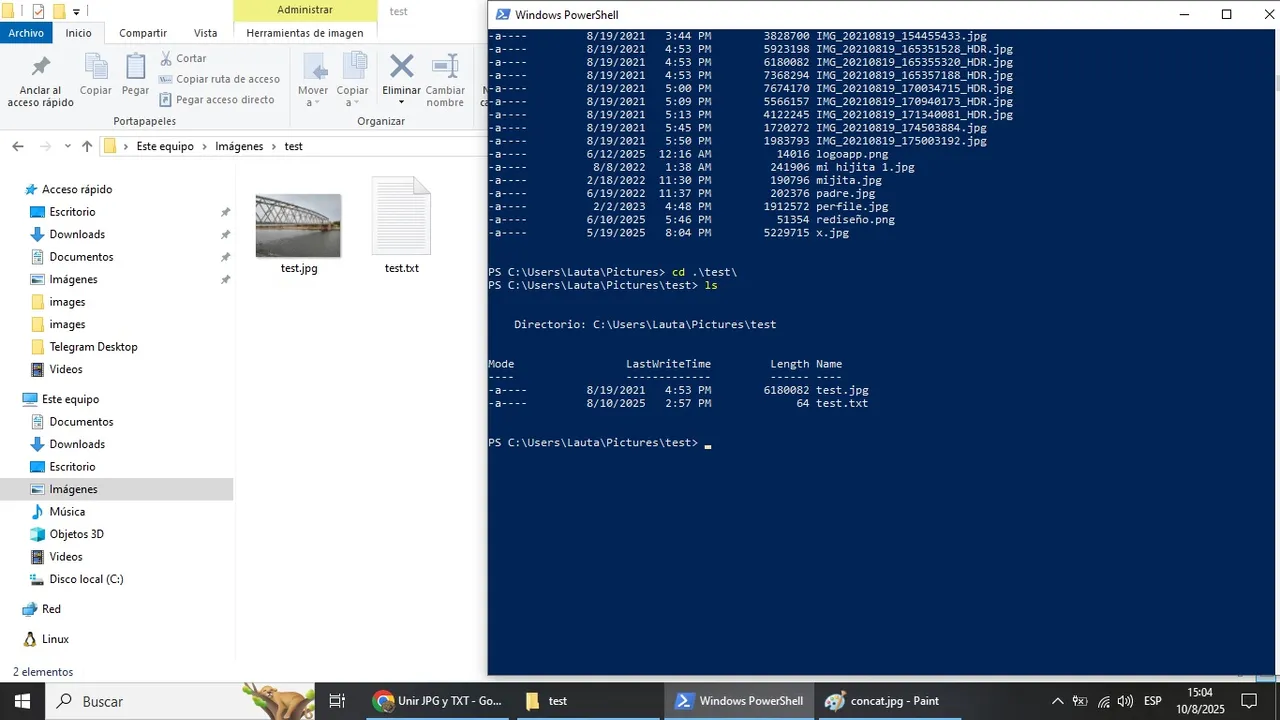Click logoapp.png in PowerShell output

(852, 154)
